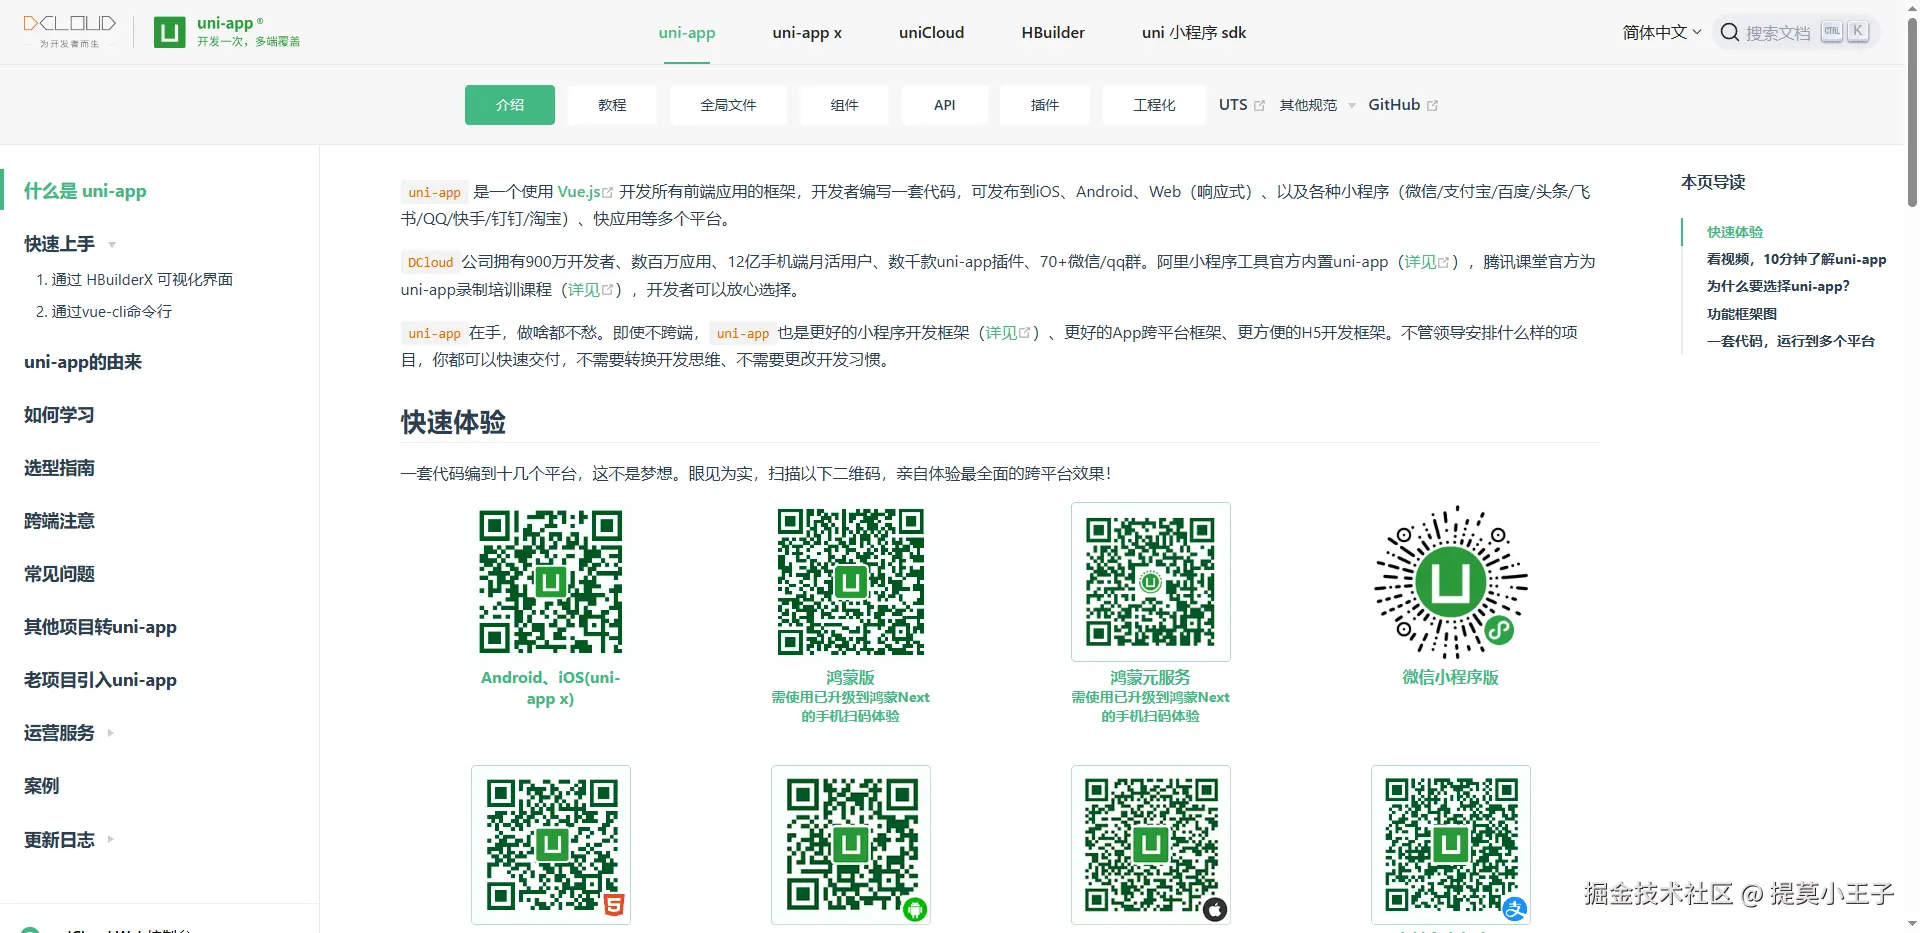Expand the 运营服务 sidebar section
The height and width of the screenshot is (933, 1920).
(x=69, y=733)
